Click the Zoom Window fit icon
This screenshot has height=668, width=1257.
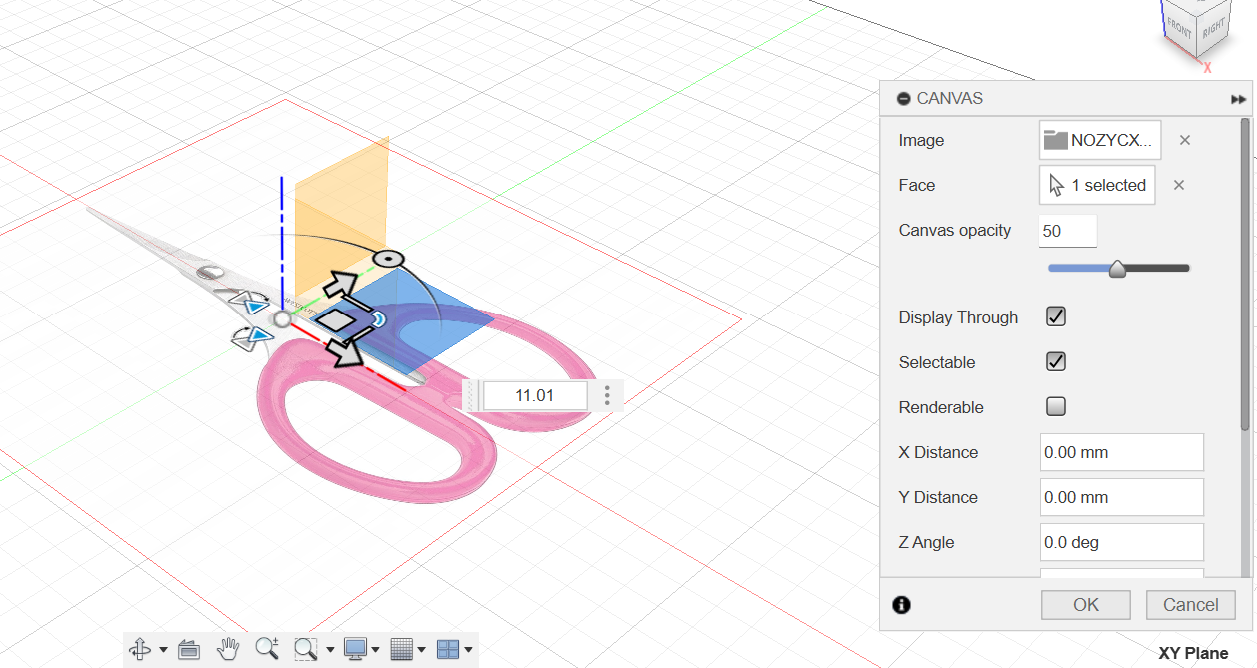[x=305, y=650]
